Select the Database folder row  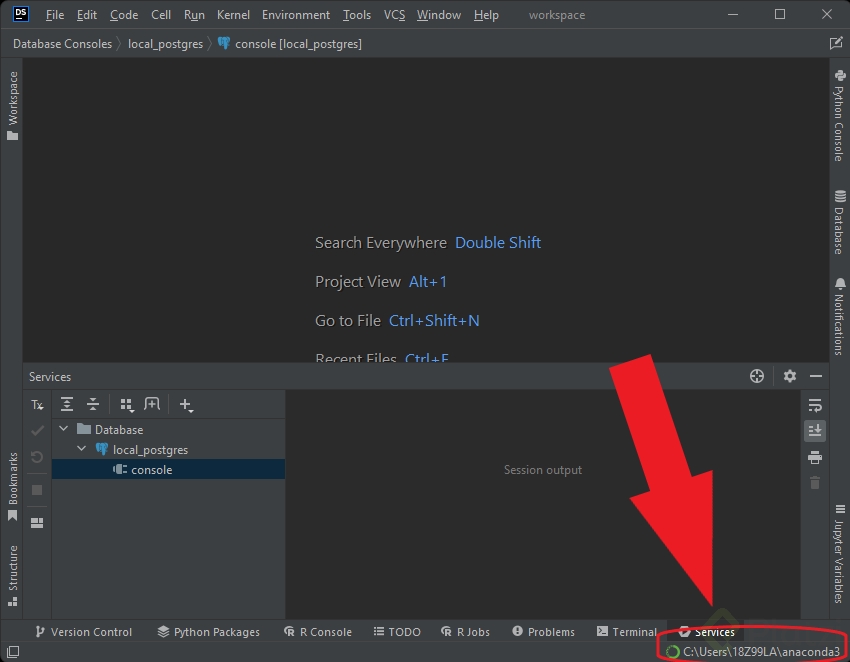click(169, 429)
